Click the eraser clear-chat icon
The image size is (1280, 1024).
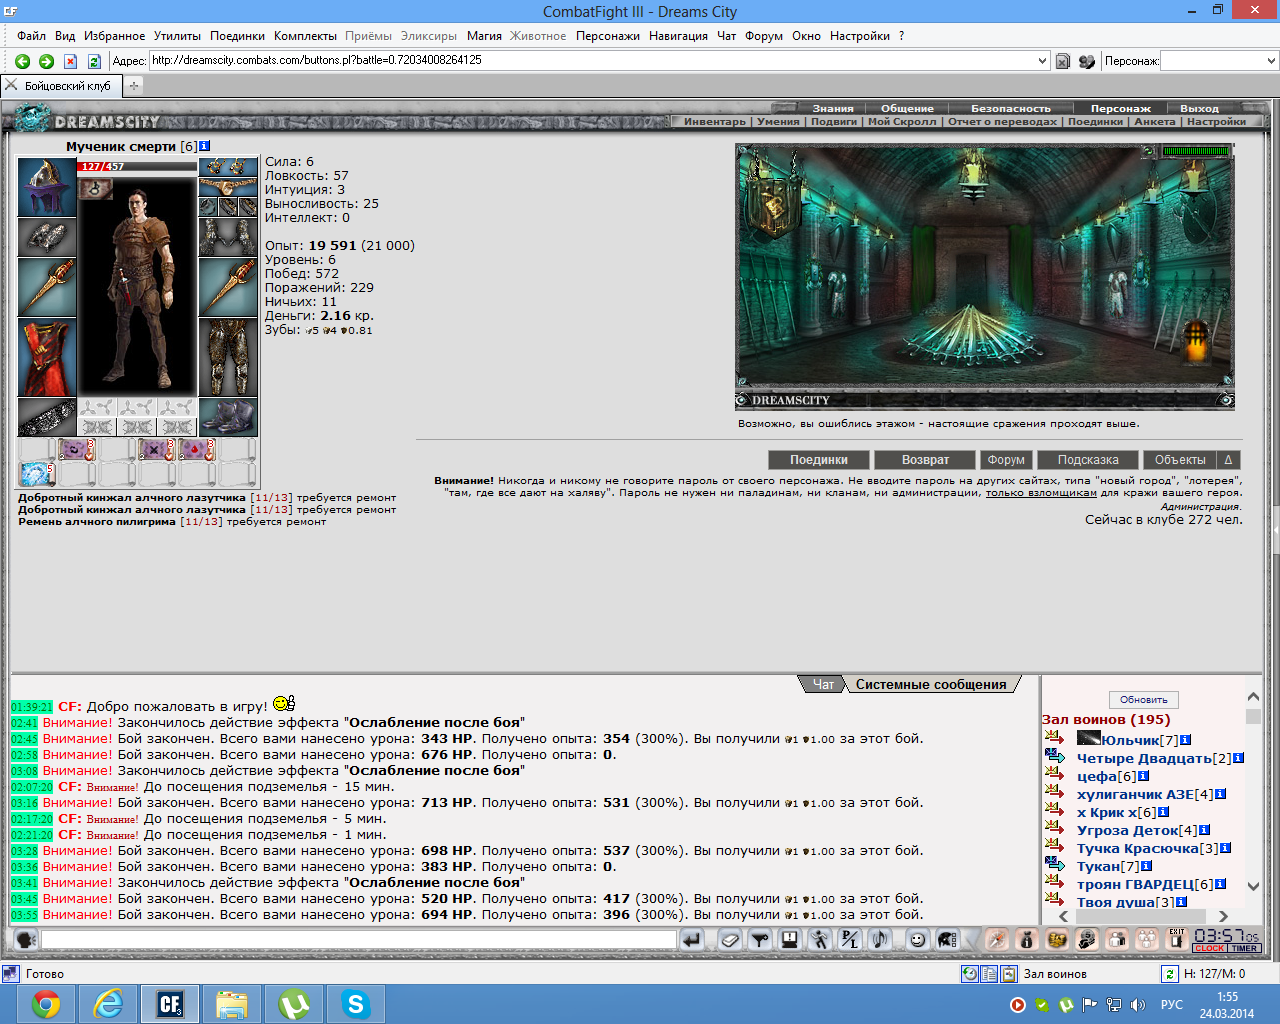pos(729,939)
